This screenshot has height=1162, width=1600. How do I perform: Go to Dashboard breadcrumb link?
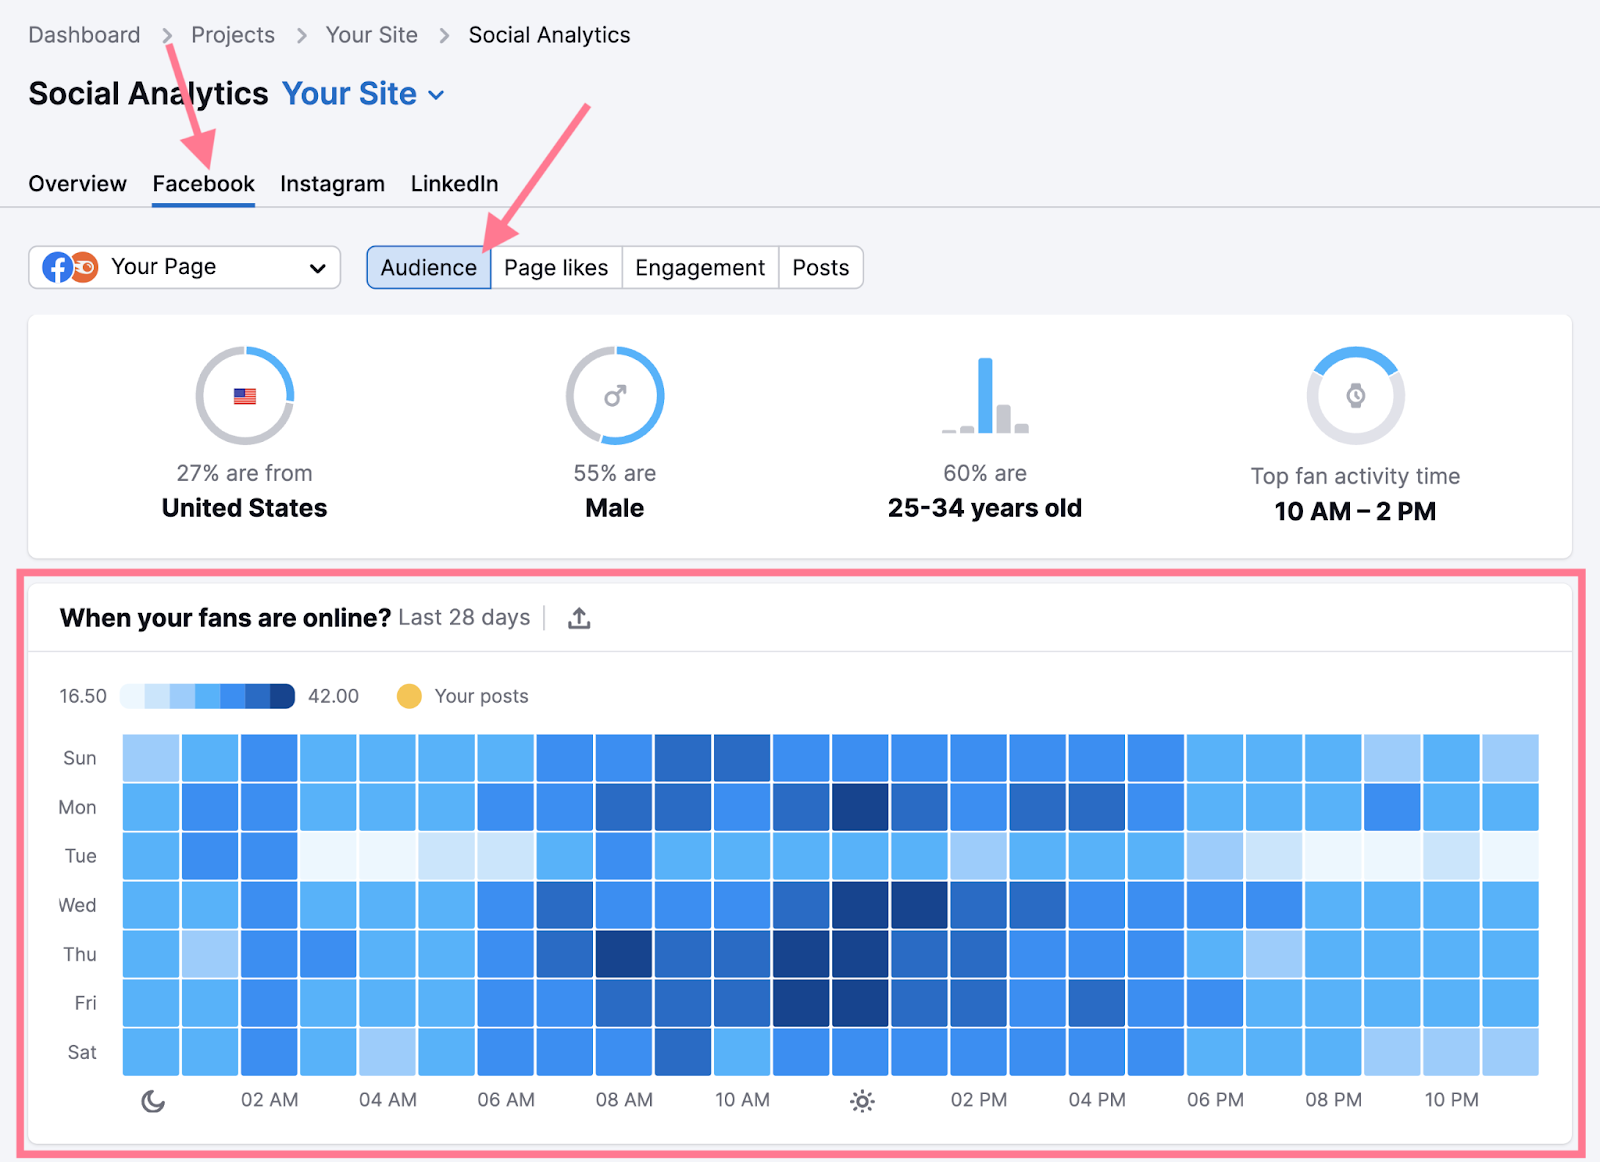point(84,35)
